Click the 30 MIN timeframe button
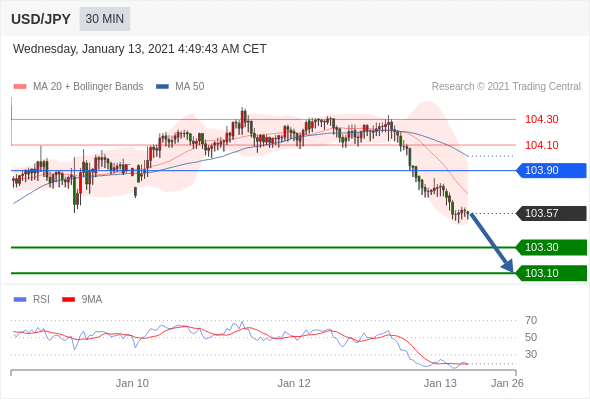This screenshot has width=590, height=400. pos(105,19)
